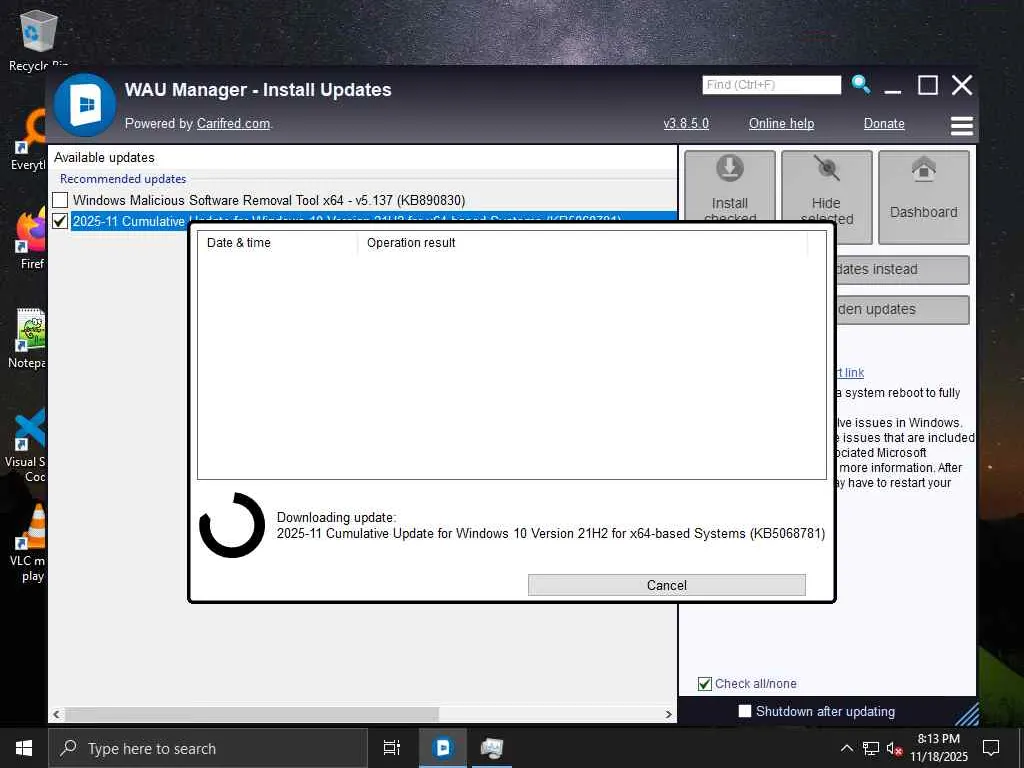
Task: Click the Available updates heading
Action: point(104,157)
